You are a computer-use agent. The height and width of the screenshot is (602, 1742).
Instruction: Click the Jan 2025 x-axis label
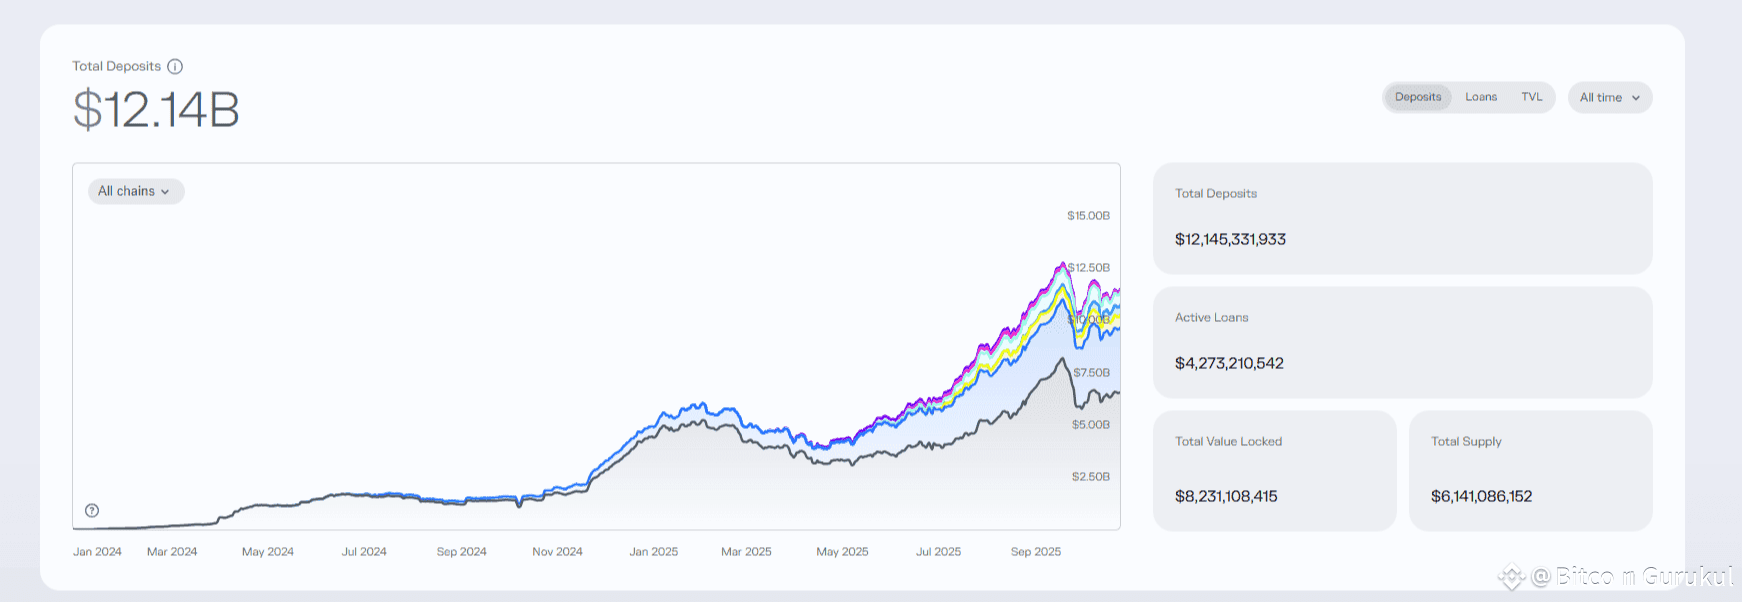653,552
